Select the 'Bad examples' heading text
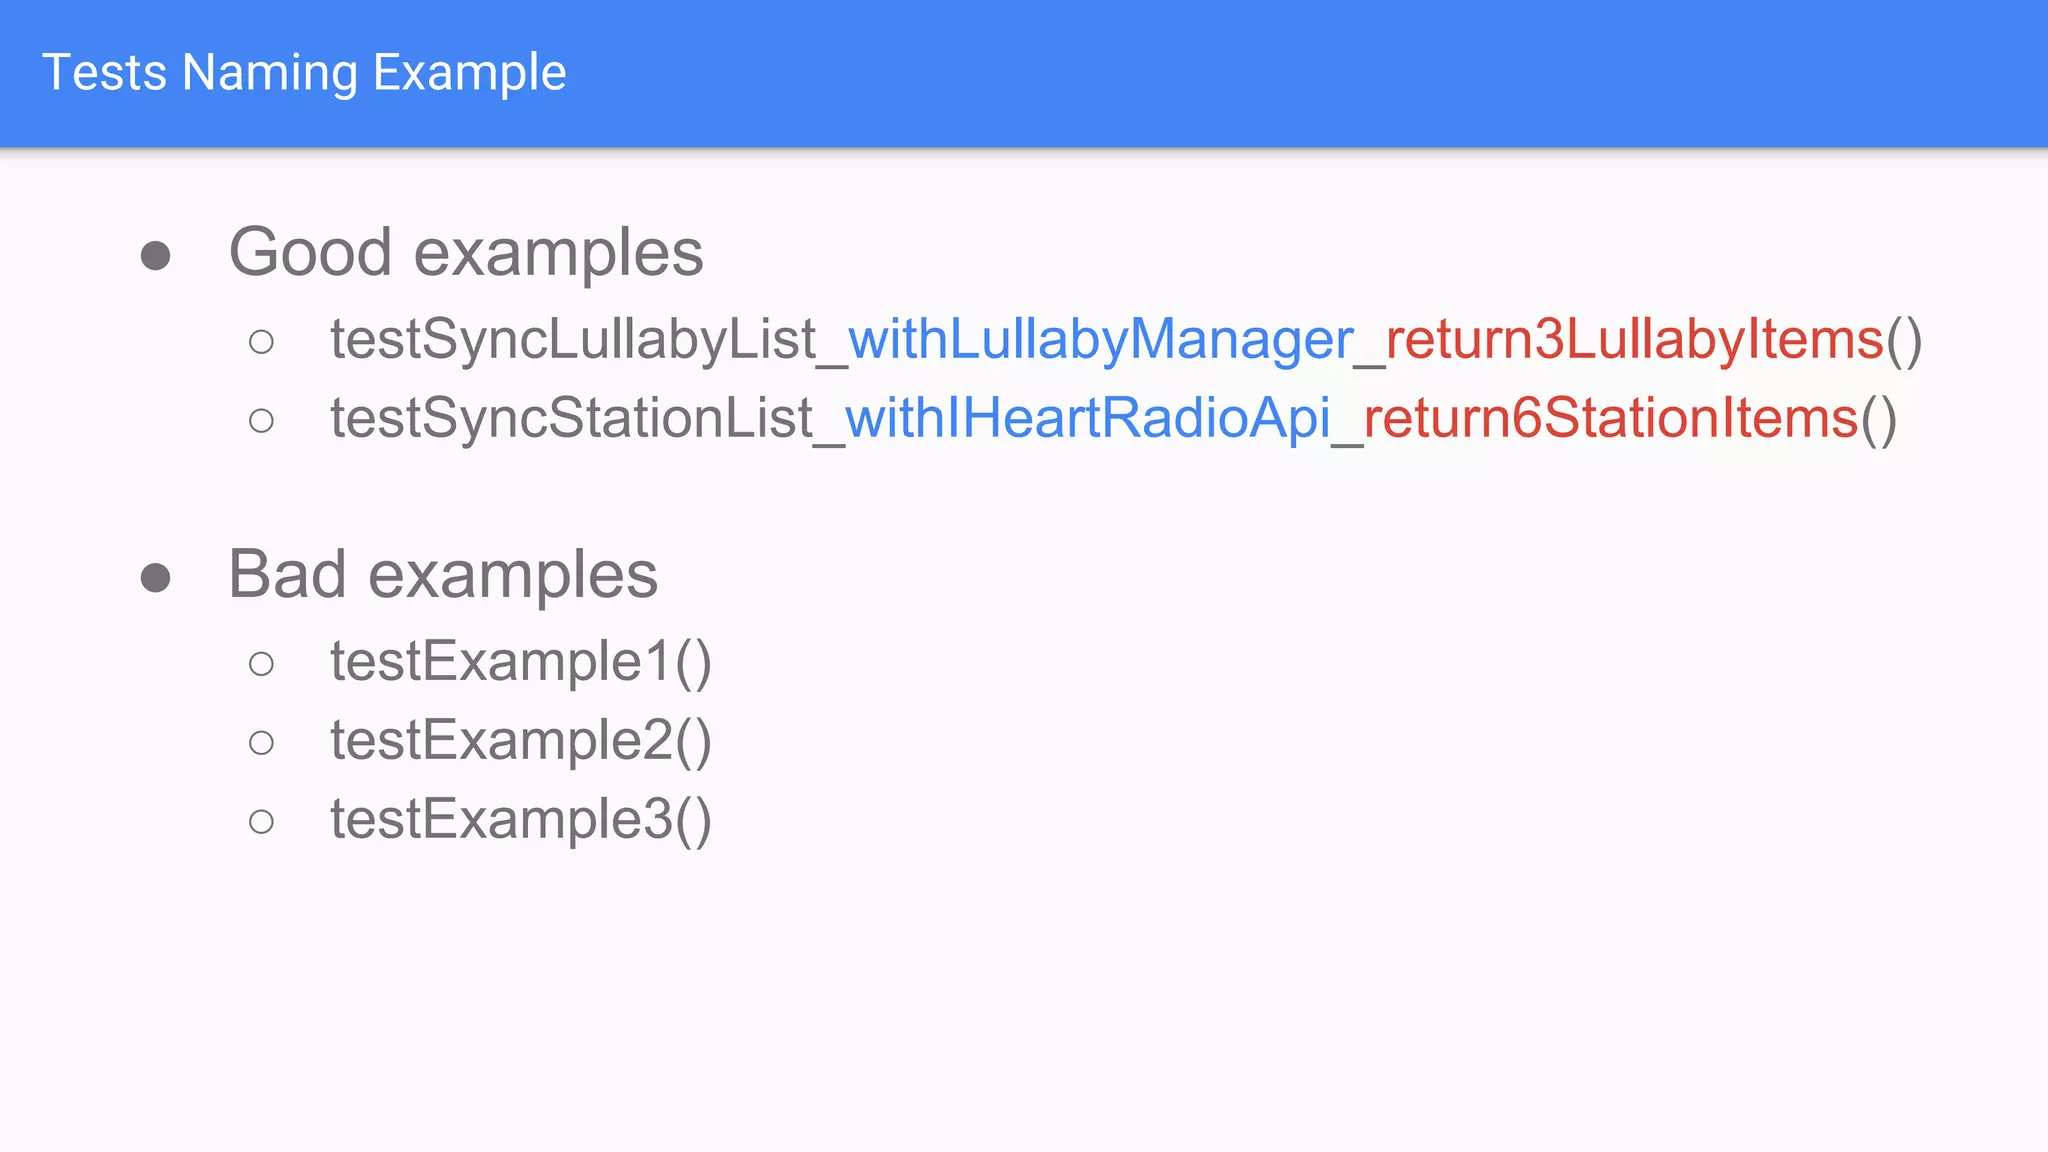The height and width of the screenshot is (1152, 2048). pos(443,575)
